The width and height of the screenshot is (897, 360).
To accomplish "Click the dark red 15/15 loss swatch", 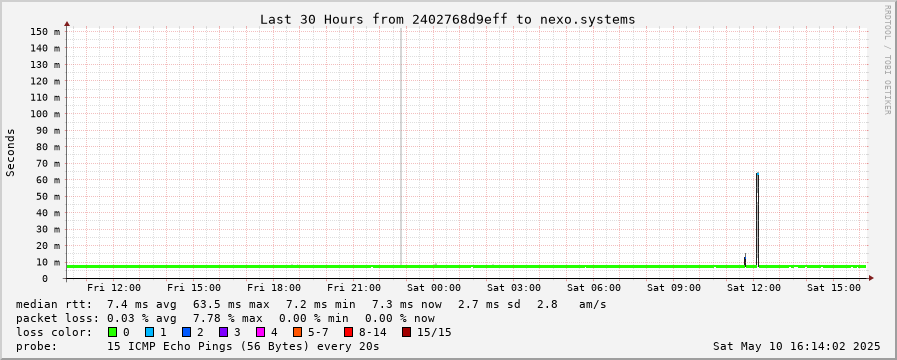I will (406, 332).
